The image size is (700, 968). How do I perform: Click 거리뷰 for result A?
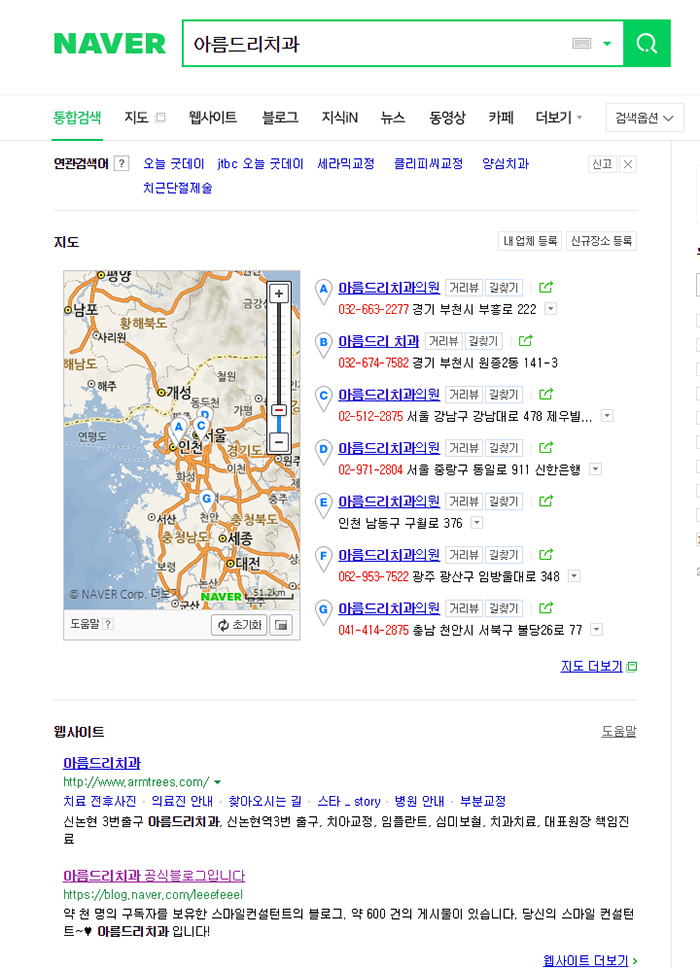click(464, 288)
